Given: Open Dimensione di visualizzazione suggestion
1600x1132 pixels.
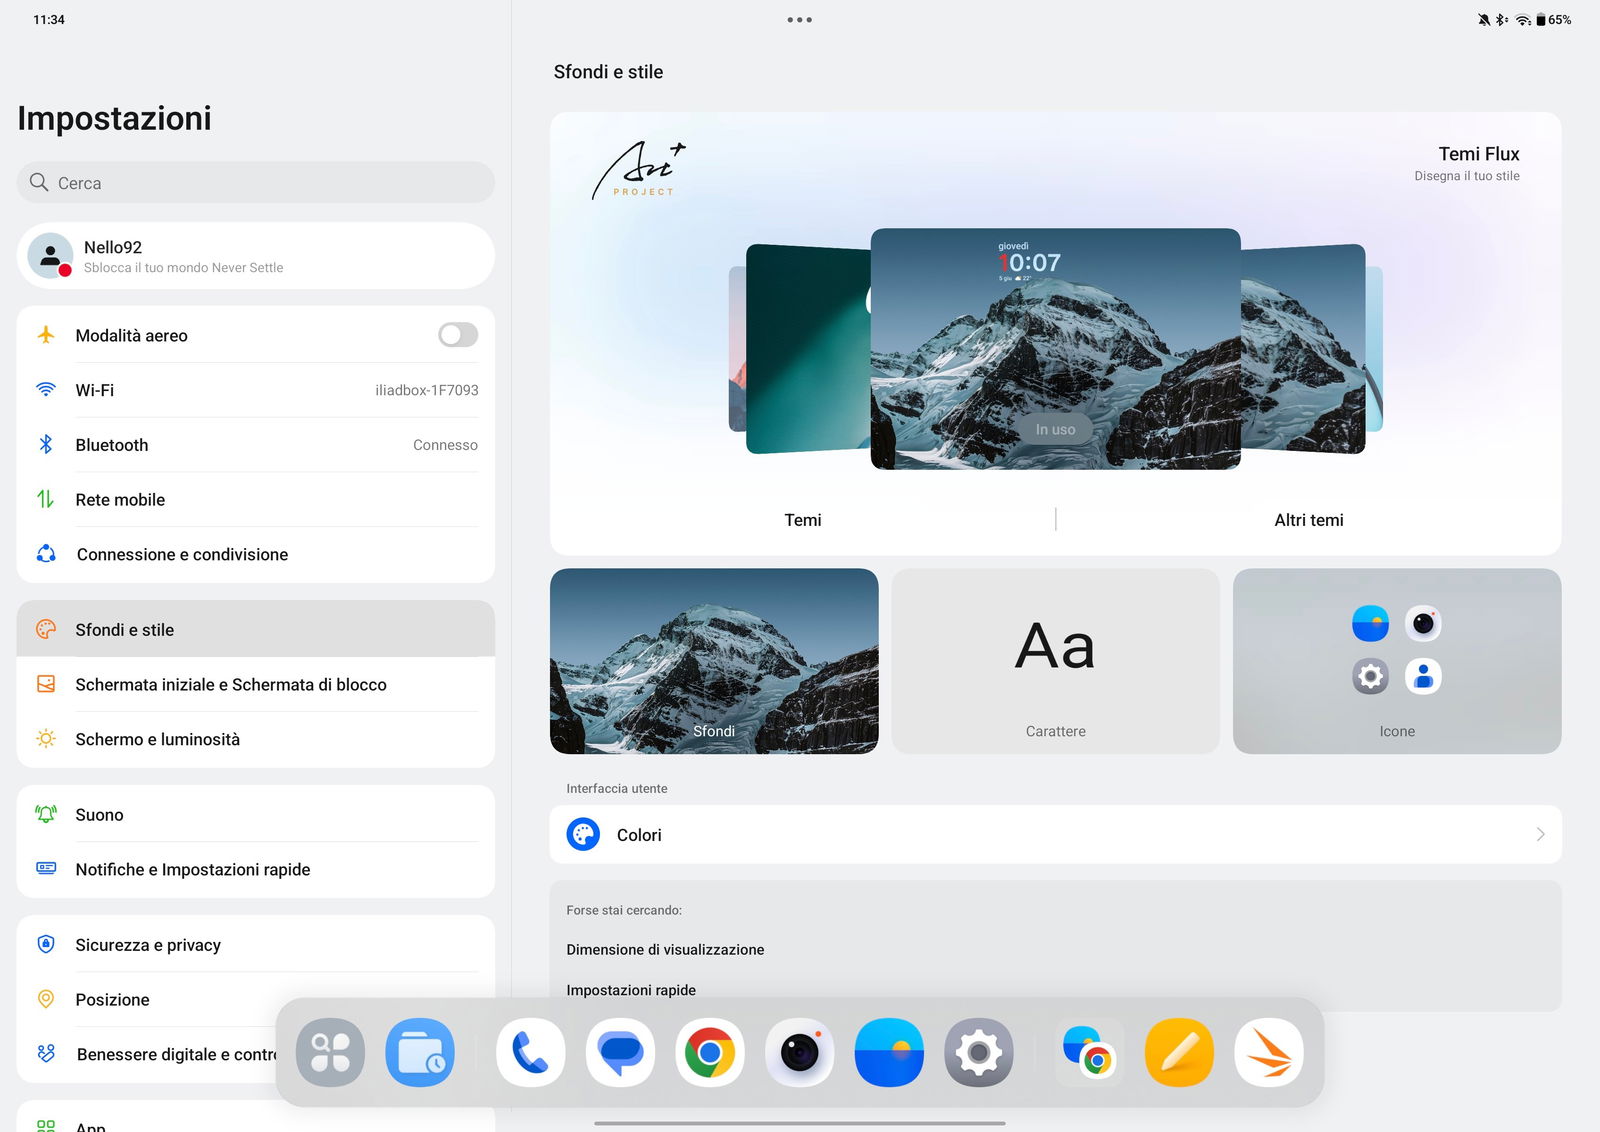Looking at the screenshot, I should [665, 949].
